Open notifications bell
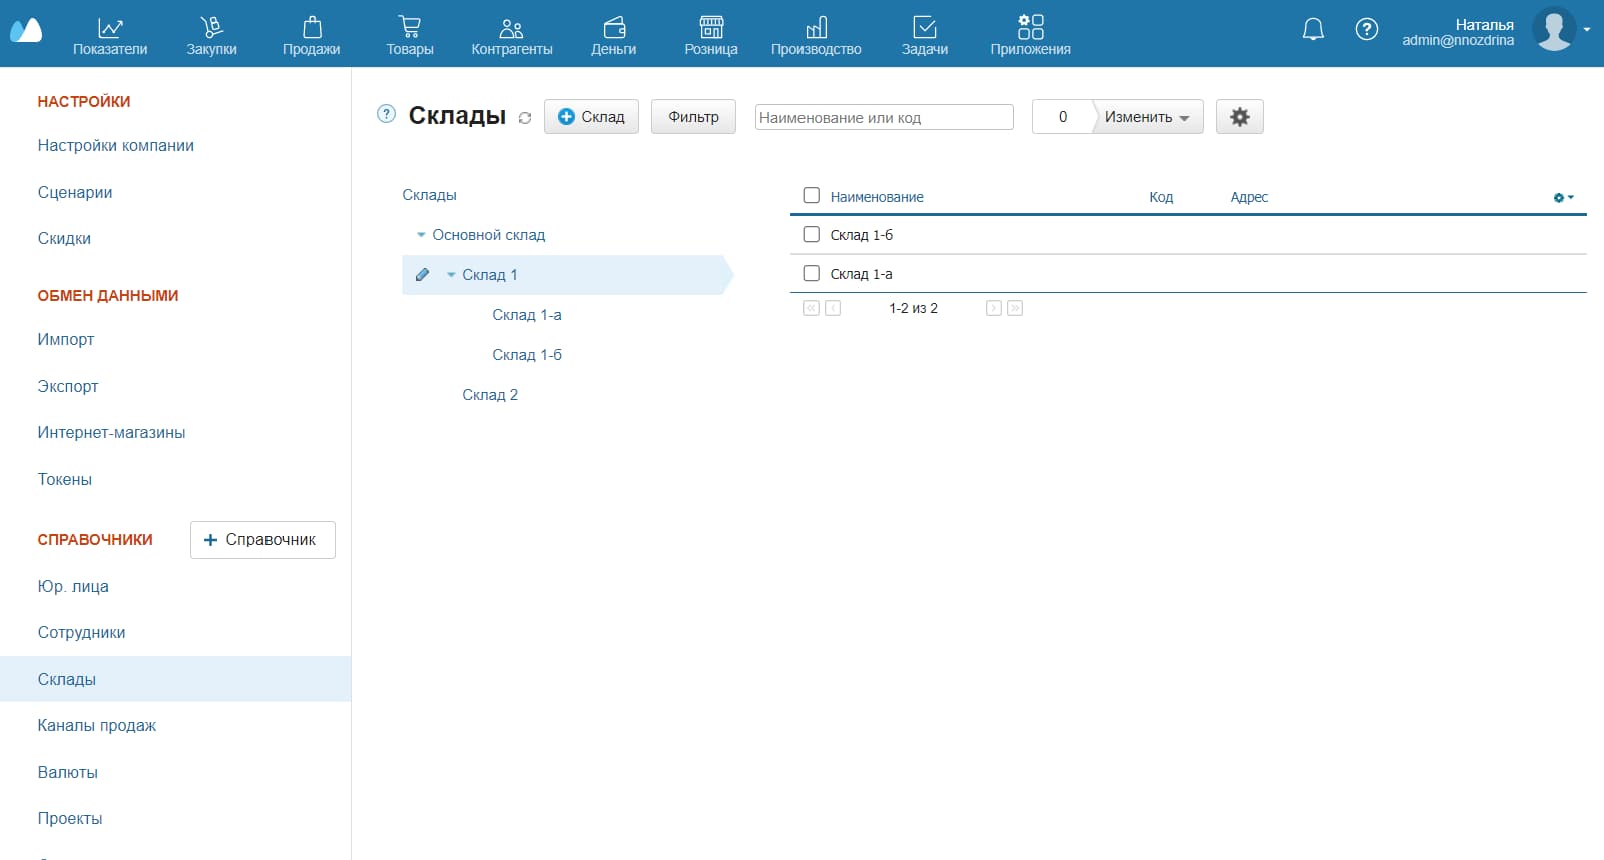The image size is (1604, 860). 1313,30
